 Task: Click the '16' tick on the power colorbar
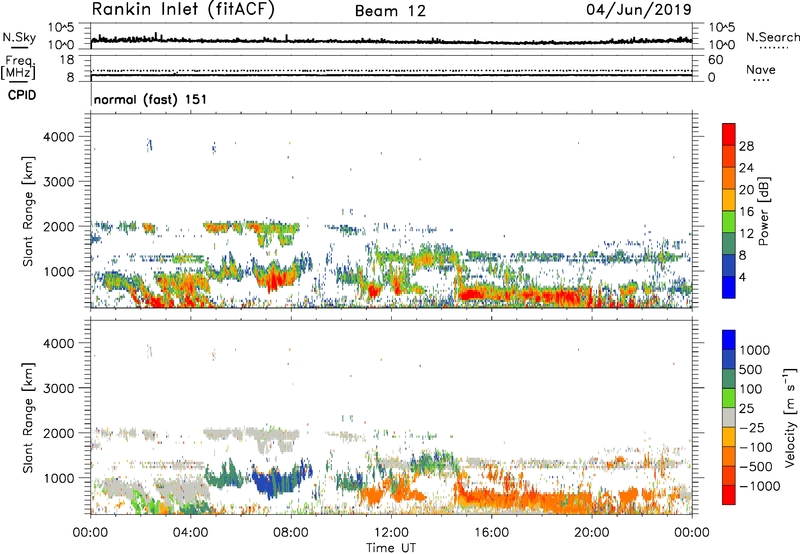(x=746, y=212)
